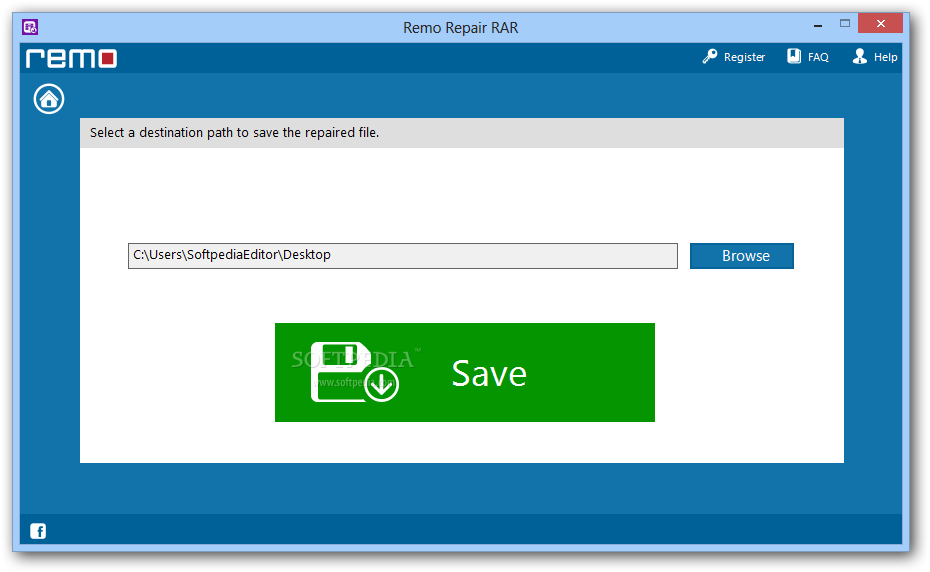This screenshot has height=572, width=930.
Task: Click the floppy disk save icon
Action: pos(355,372)
